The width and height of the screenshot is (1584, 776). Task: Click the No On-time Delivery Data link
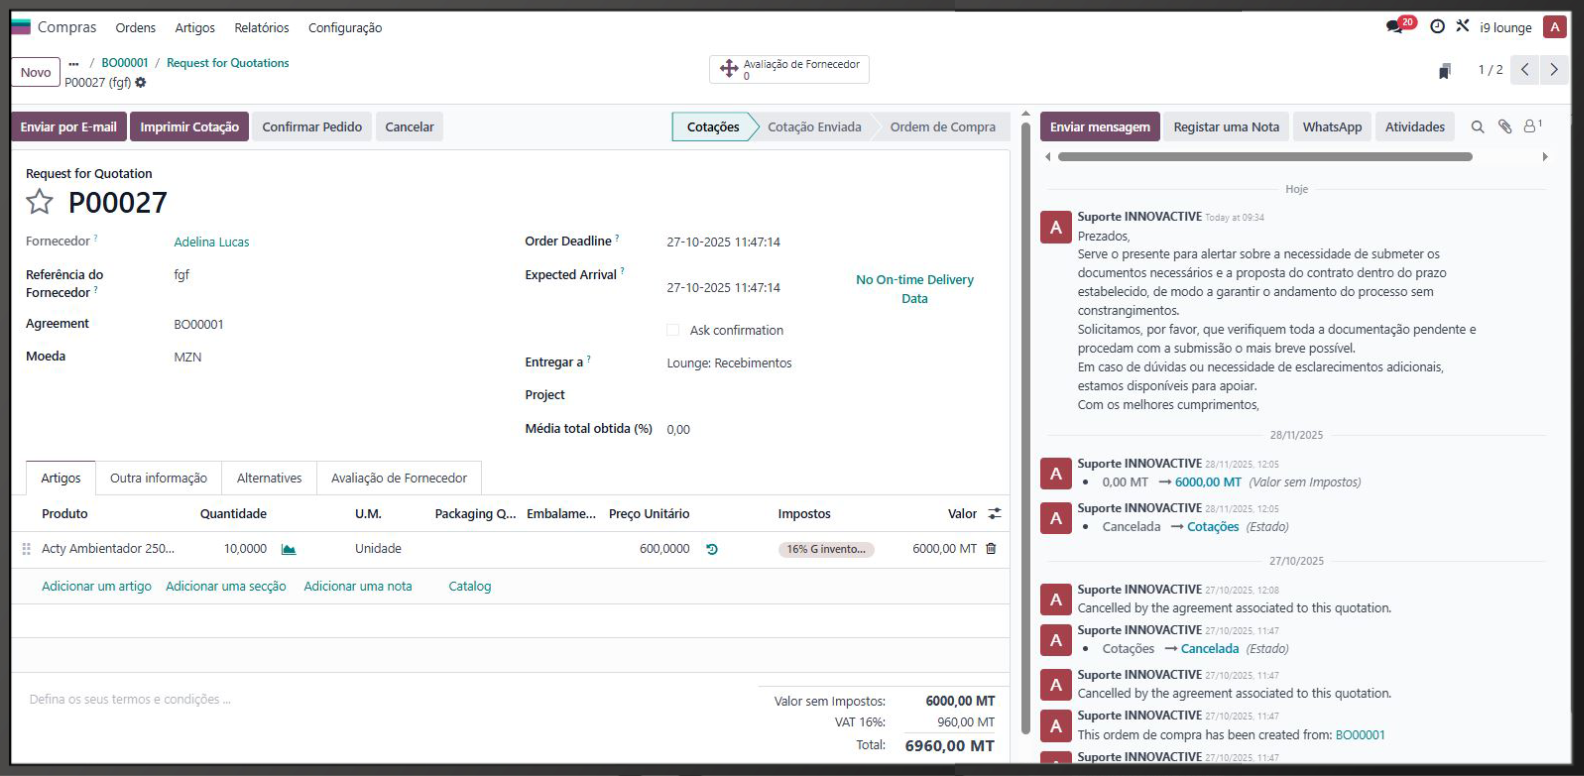[914, 289]
